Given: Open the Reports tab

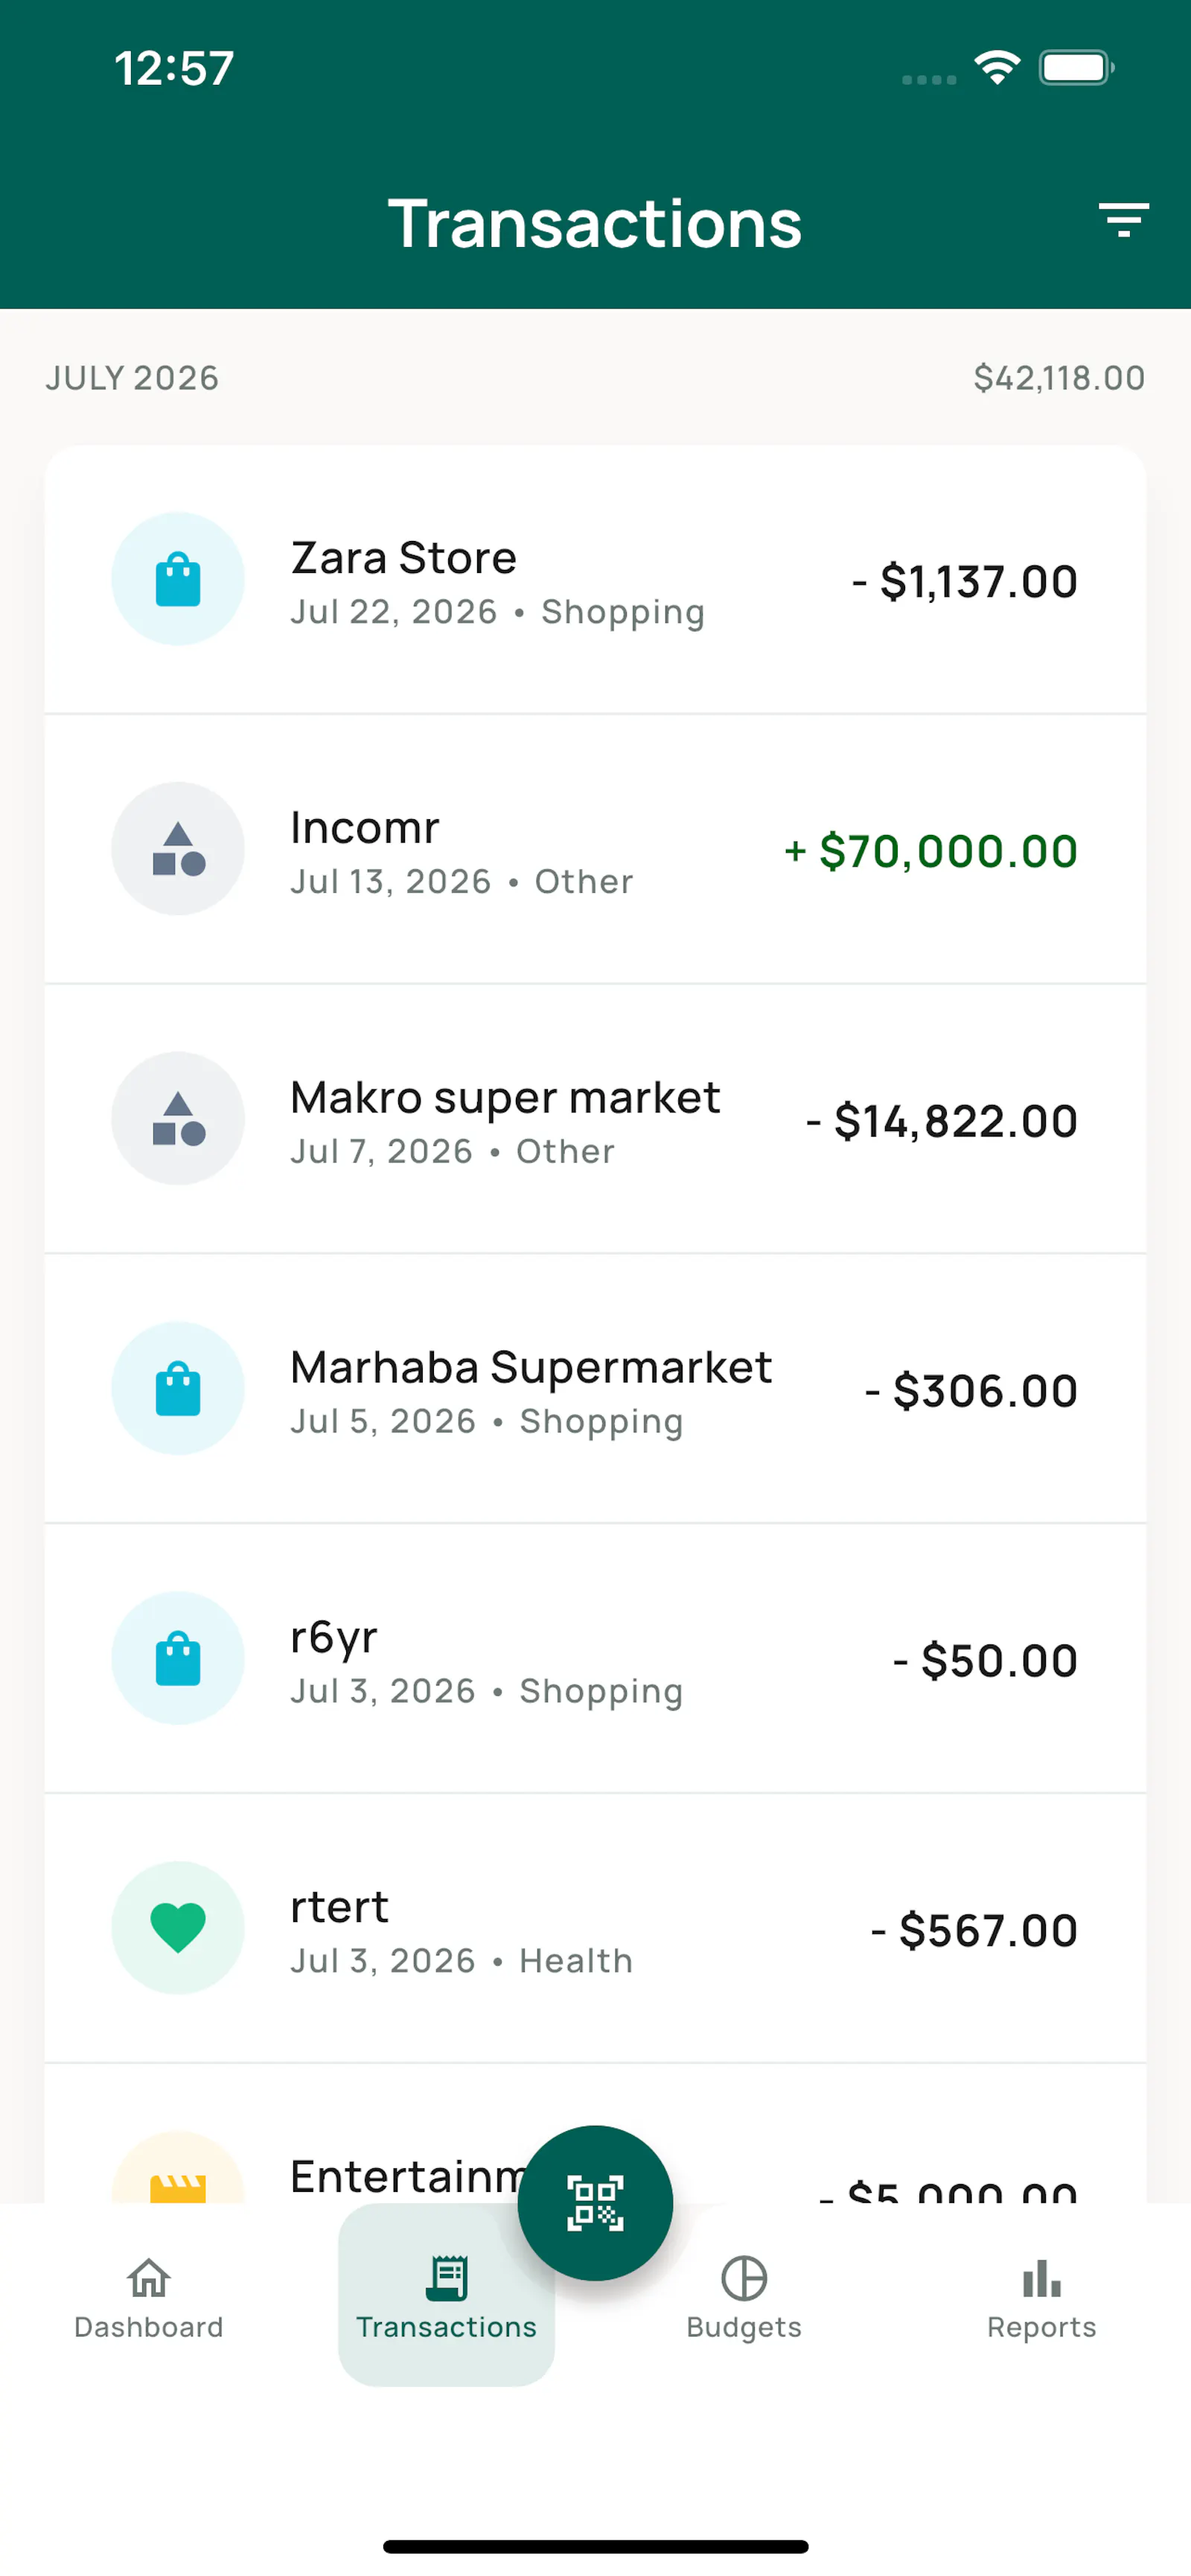Looking at the screenshot, I should [x=1042, y=2297].
